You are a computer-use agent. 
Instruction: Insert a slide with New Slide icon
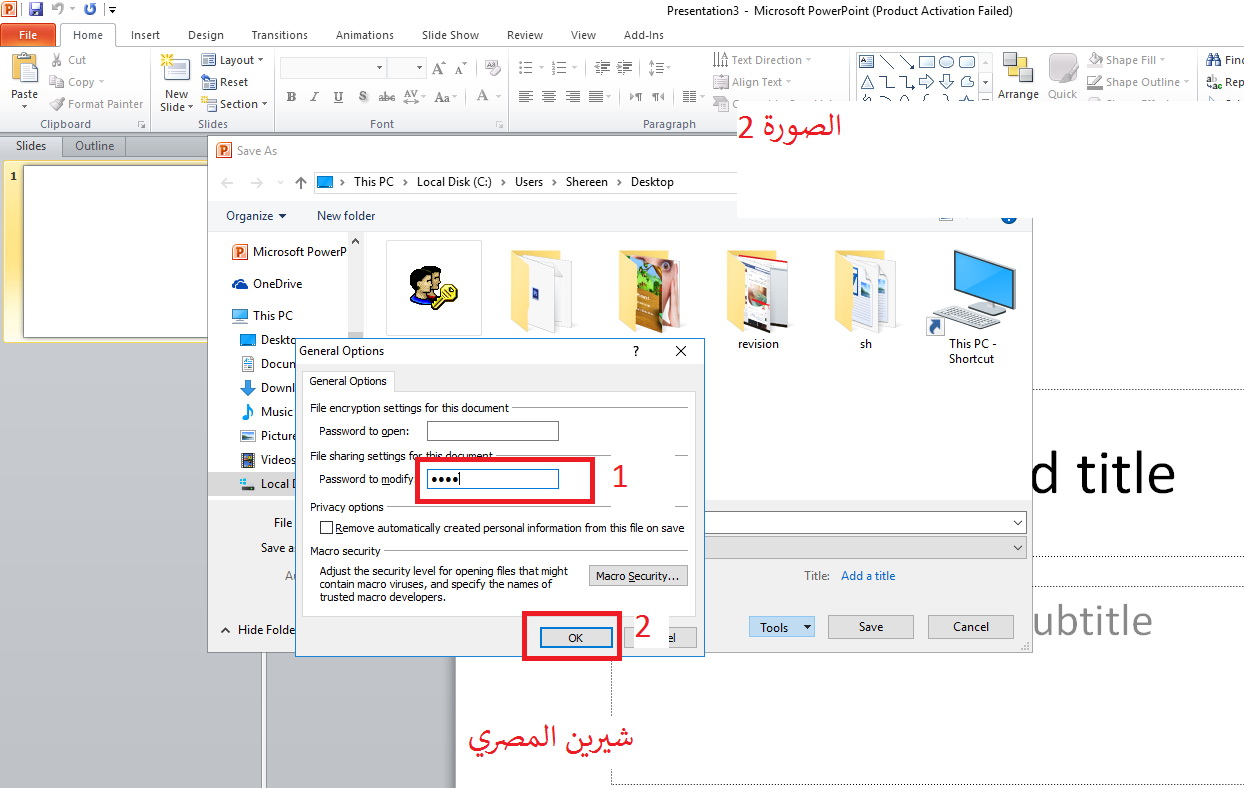176,70
